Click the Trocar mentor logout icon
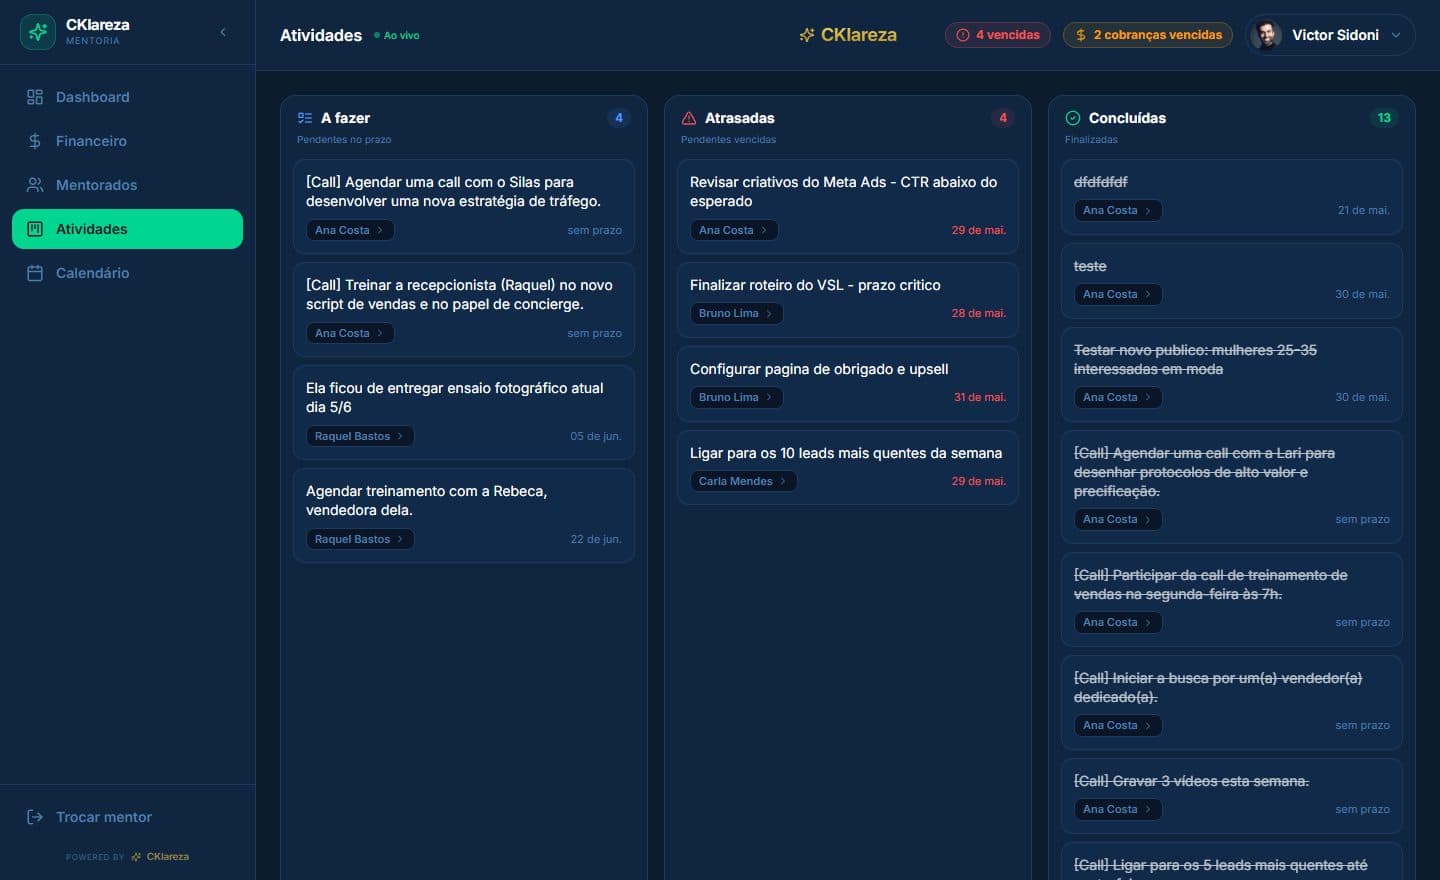This screenshot has height=880, width=1440. pos(35,817)
